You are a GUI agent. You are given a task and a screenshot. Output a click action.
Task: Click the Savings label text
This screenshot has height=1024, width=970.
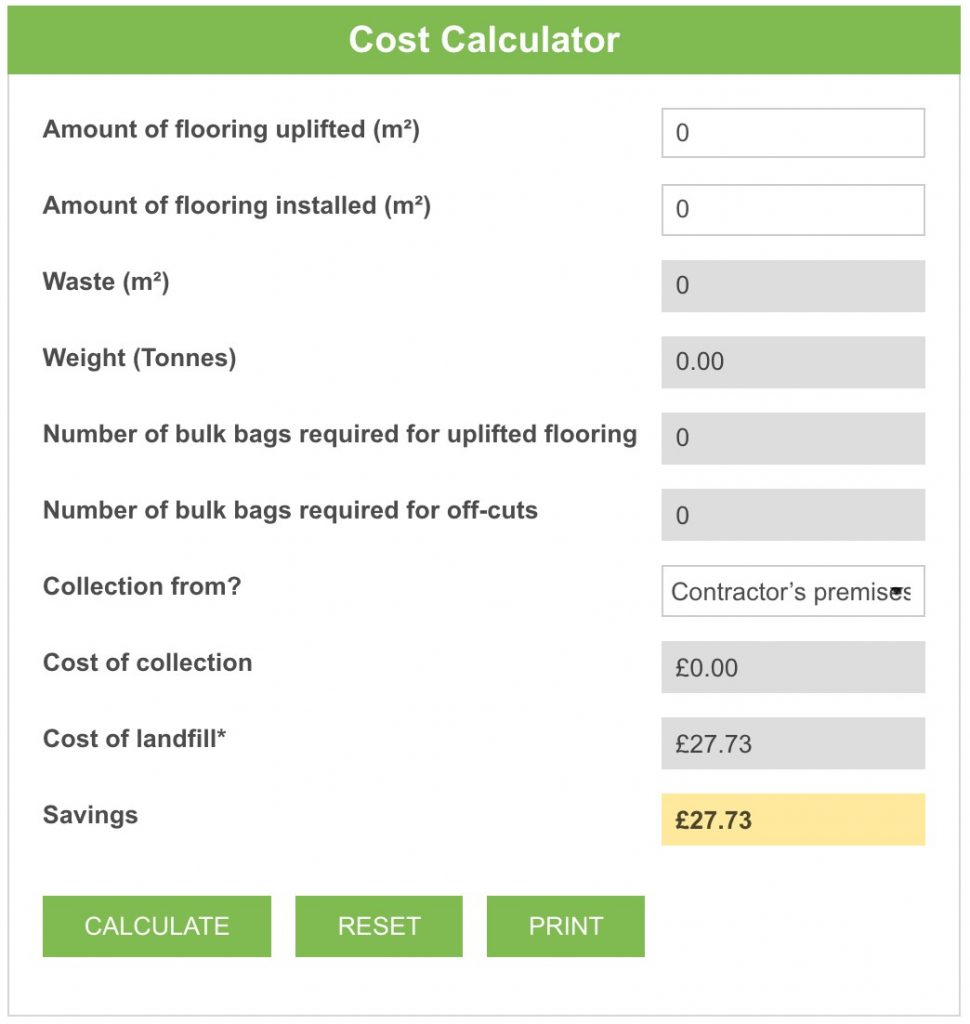90,816
